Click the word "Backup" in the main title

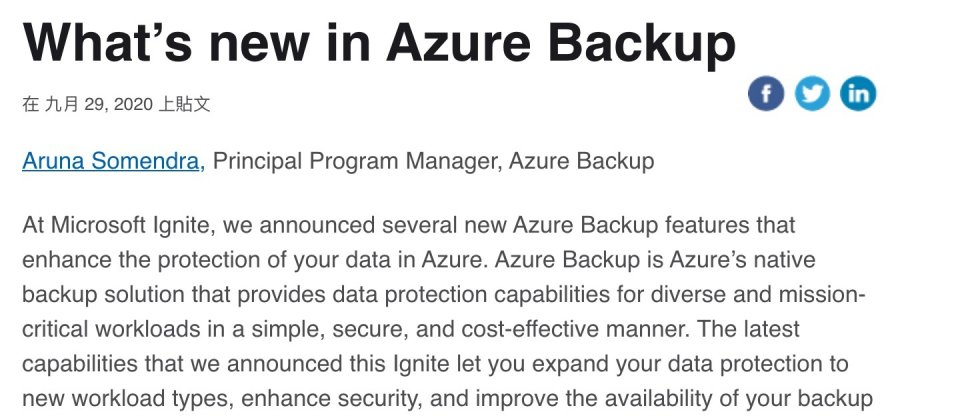click(642, 43)
